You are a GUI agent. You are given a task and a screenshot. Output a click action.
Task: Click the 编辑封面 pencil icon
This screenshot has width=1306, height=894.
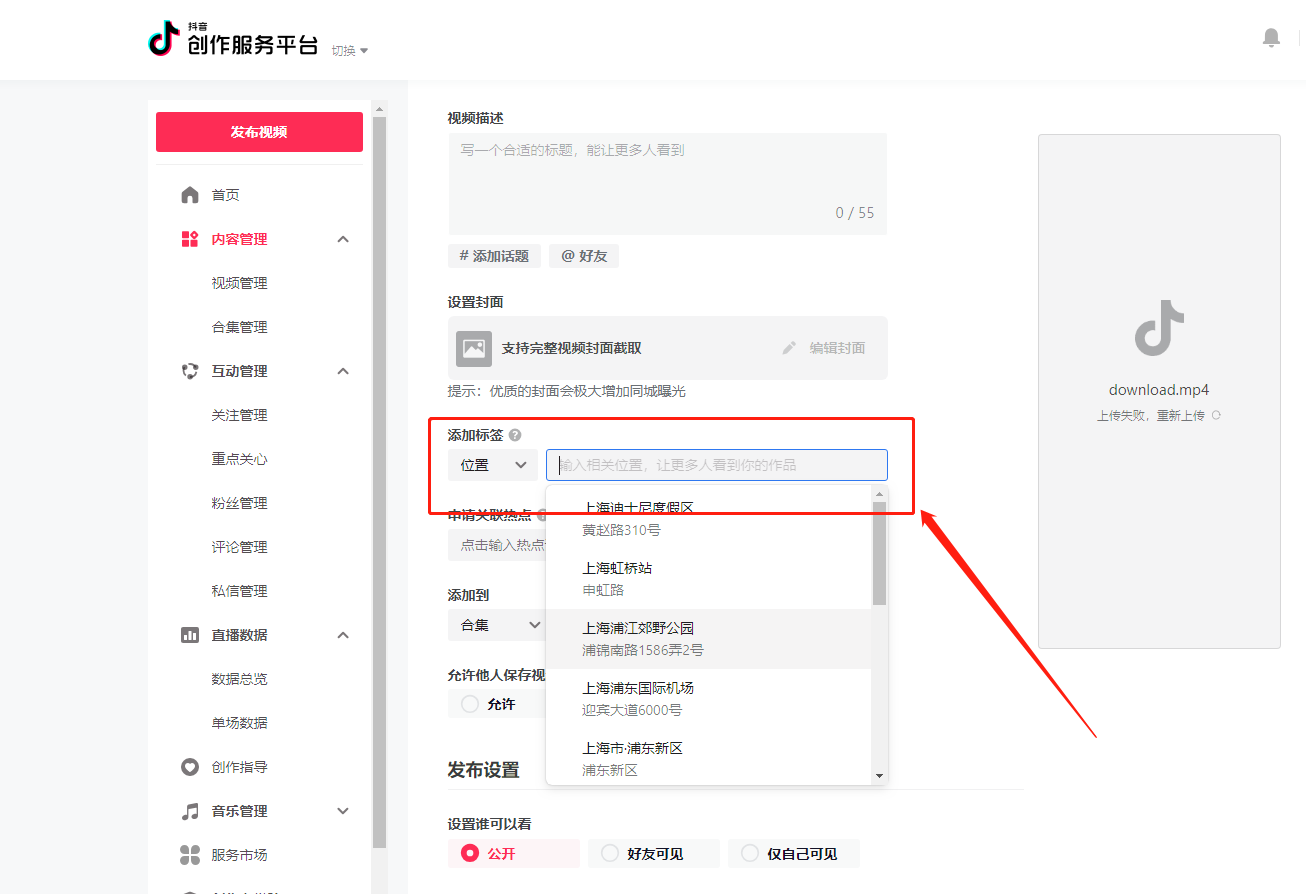[x=790, y=348]
